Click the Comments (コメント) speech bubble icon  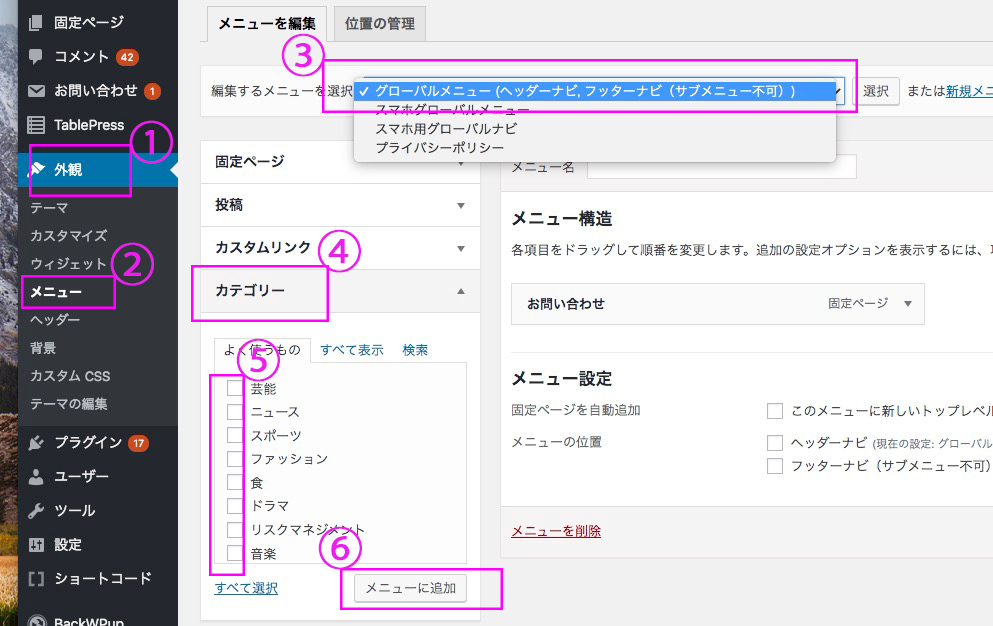(x=35, y=56)
